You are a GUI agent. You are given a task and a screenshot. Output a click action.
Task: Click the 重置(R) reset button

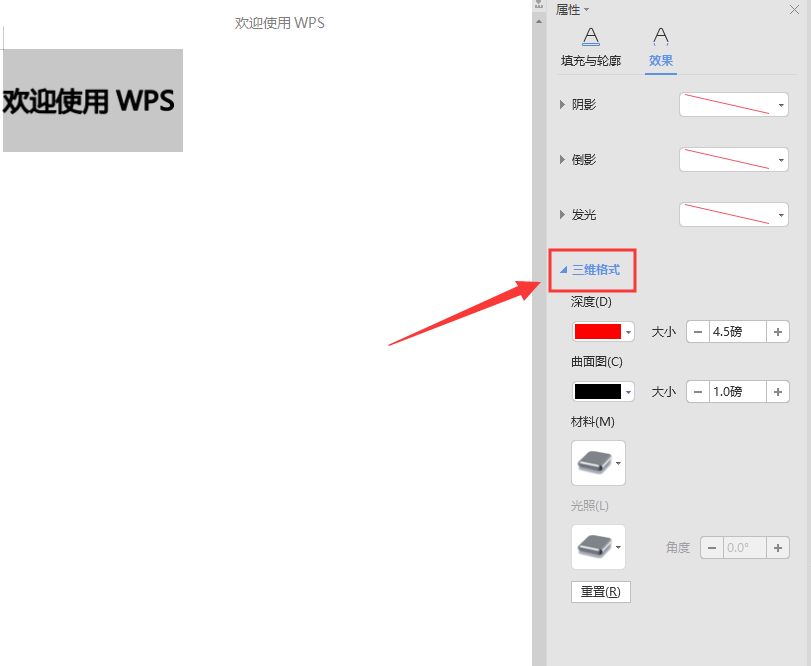pos(600,592)
